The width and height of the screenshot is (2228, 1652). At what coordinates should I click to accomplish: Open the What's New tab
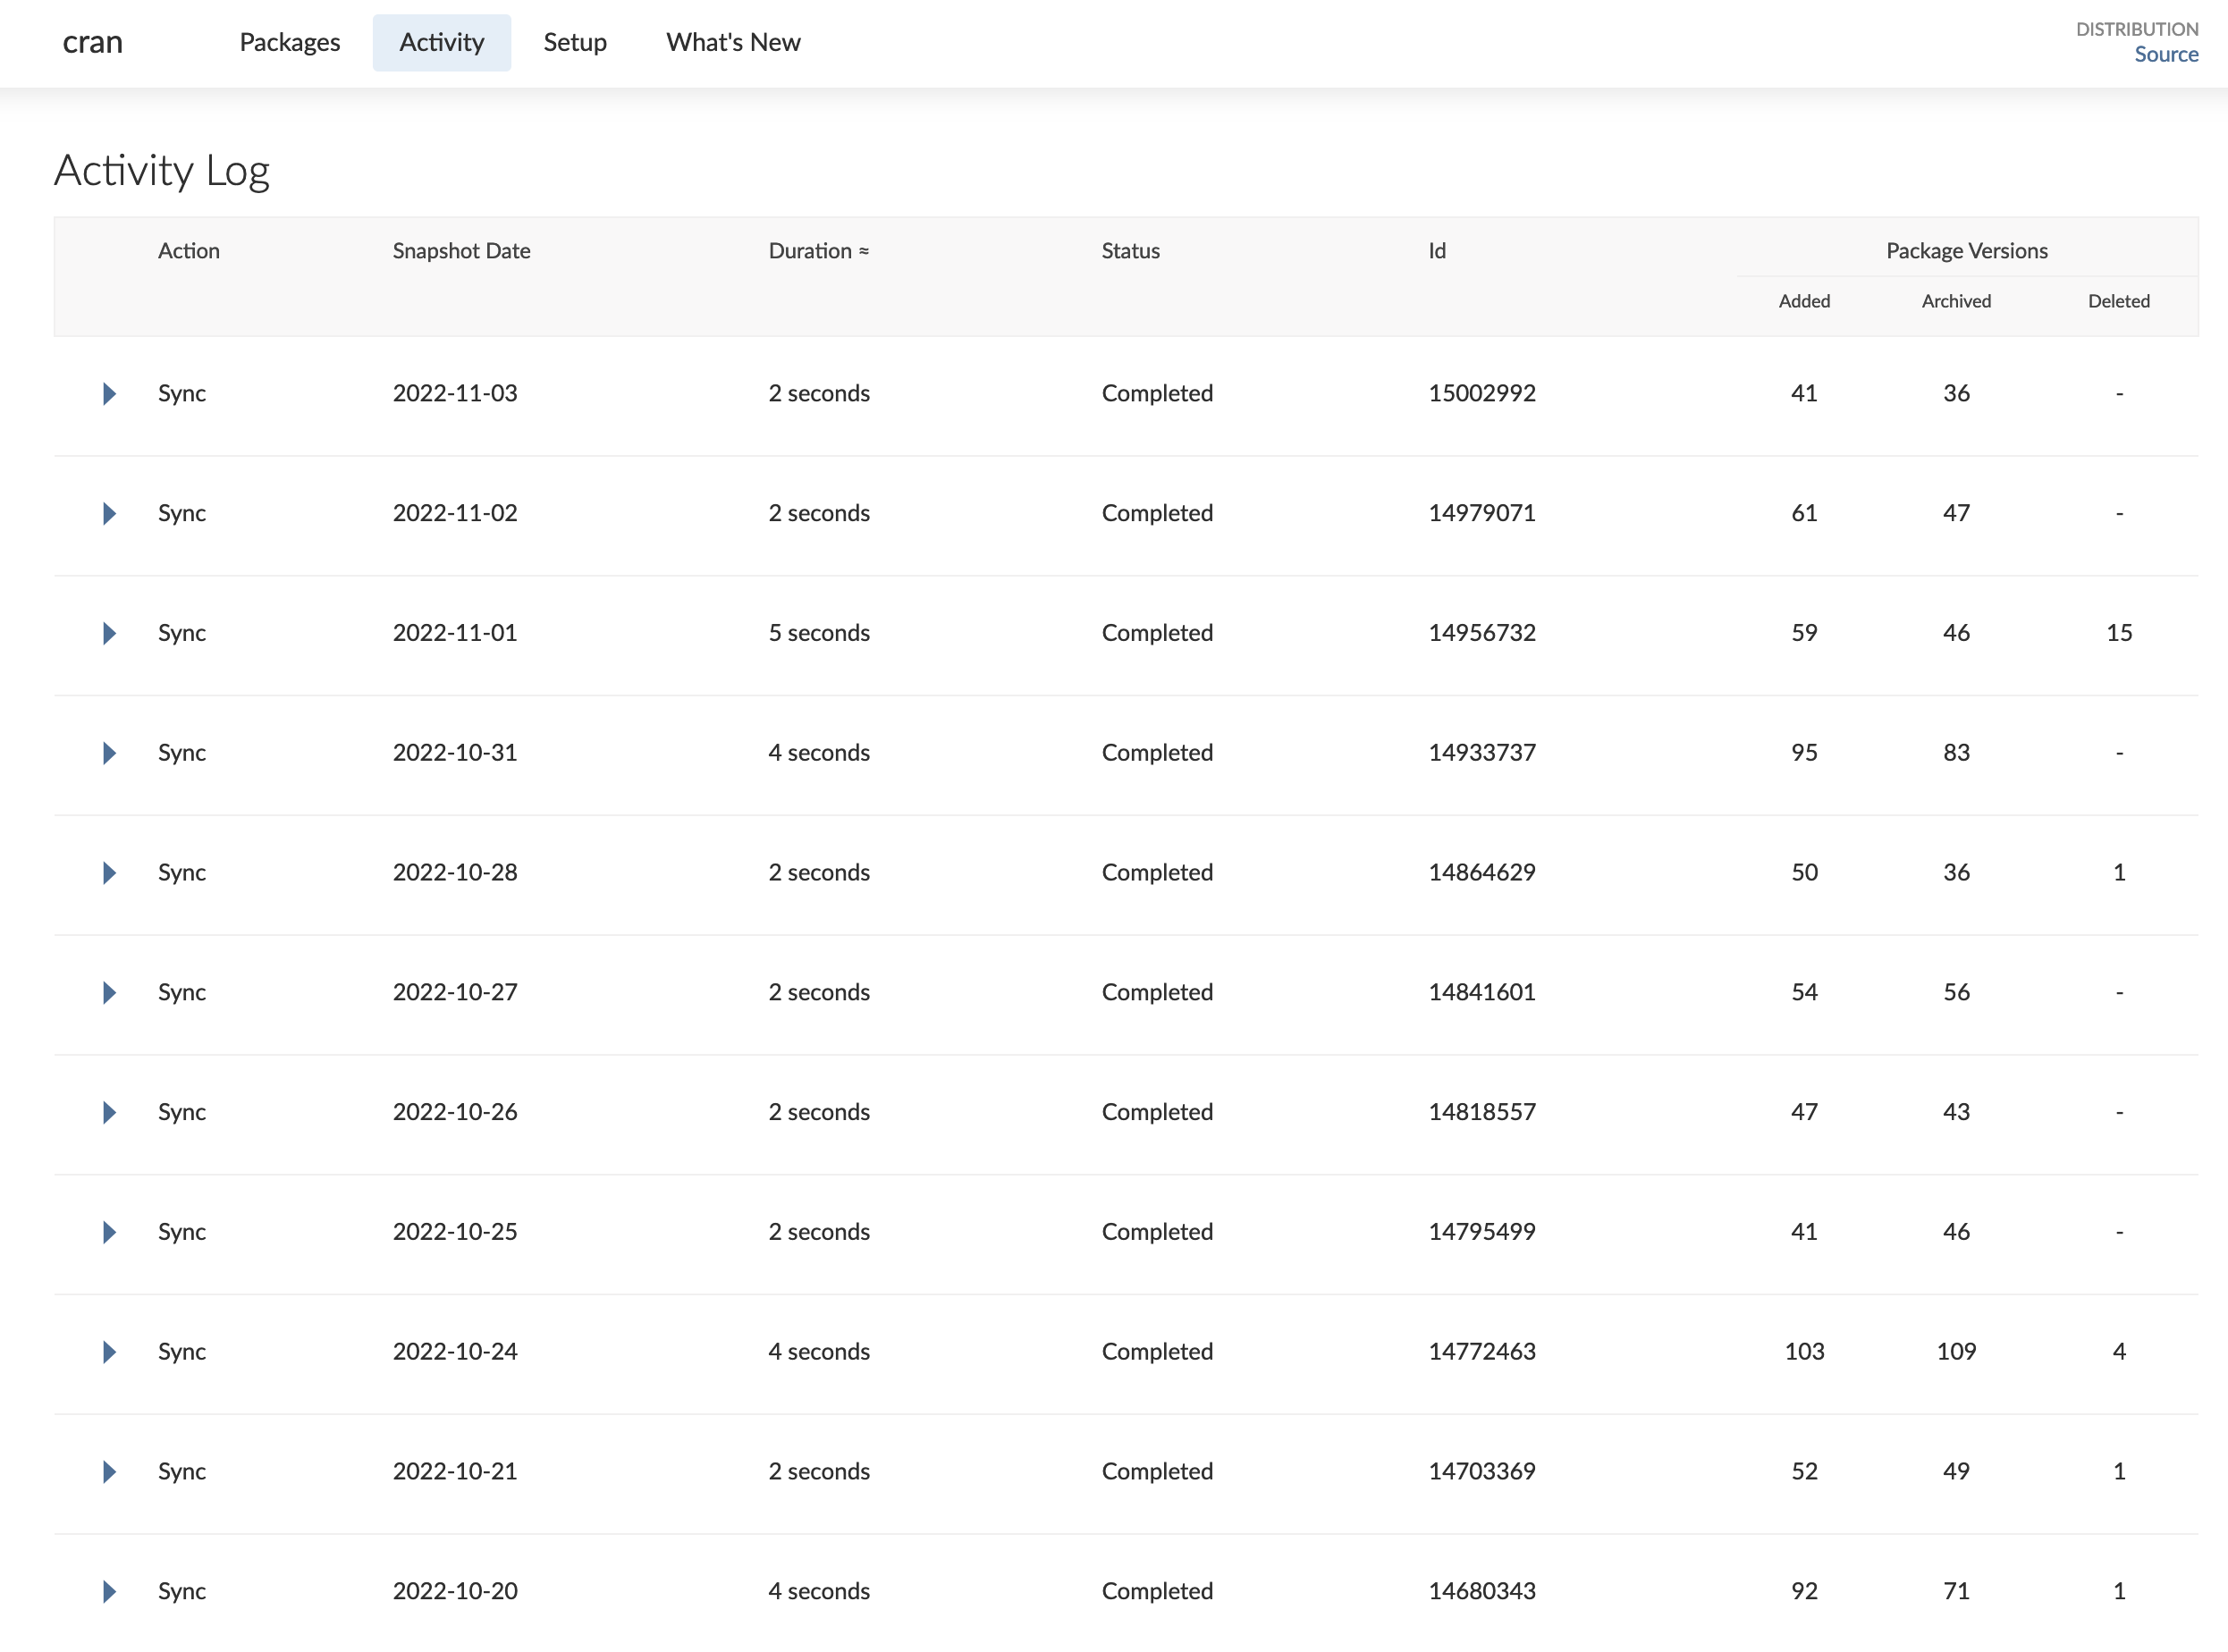[733, 42]
